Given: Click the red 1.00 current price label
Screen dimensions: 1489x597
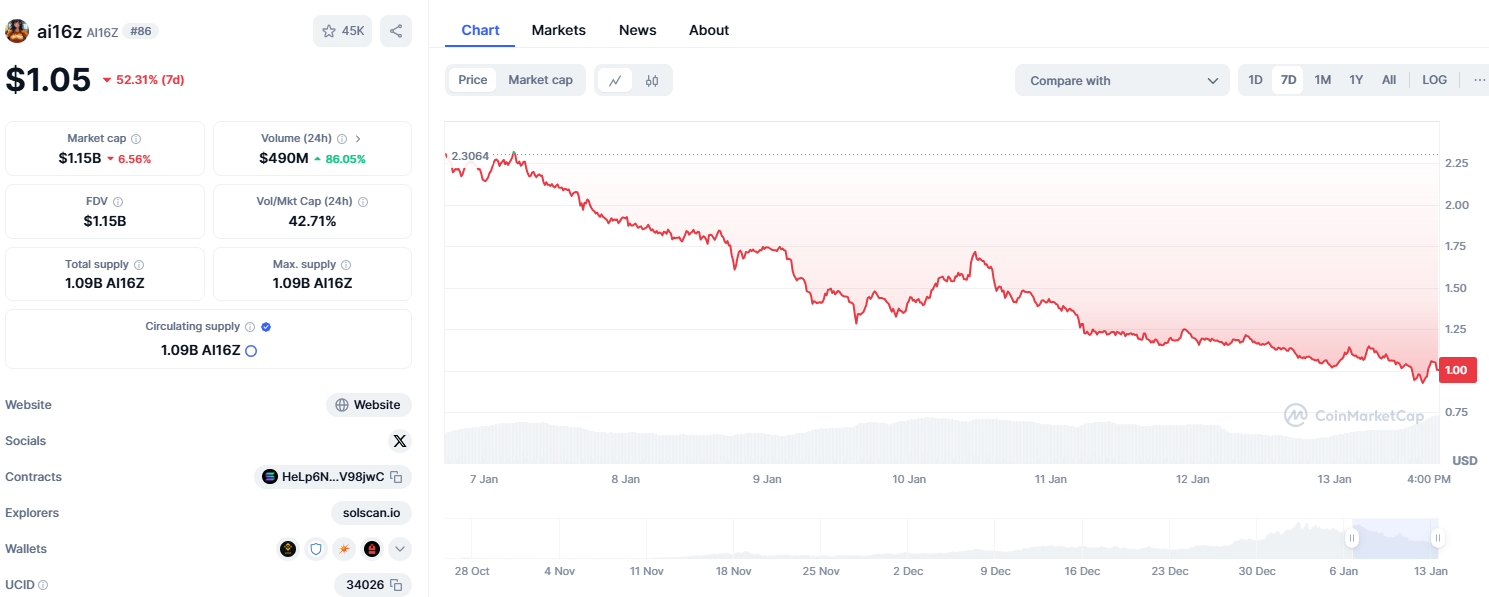Looking at the screenshot, I should click(1456, 370).
